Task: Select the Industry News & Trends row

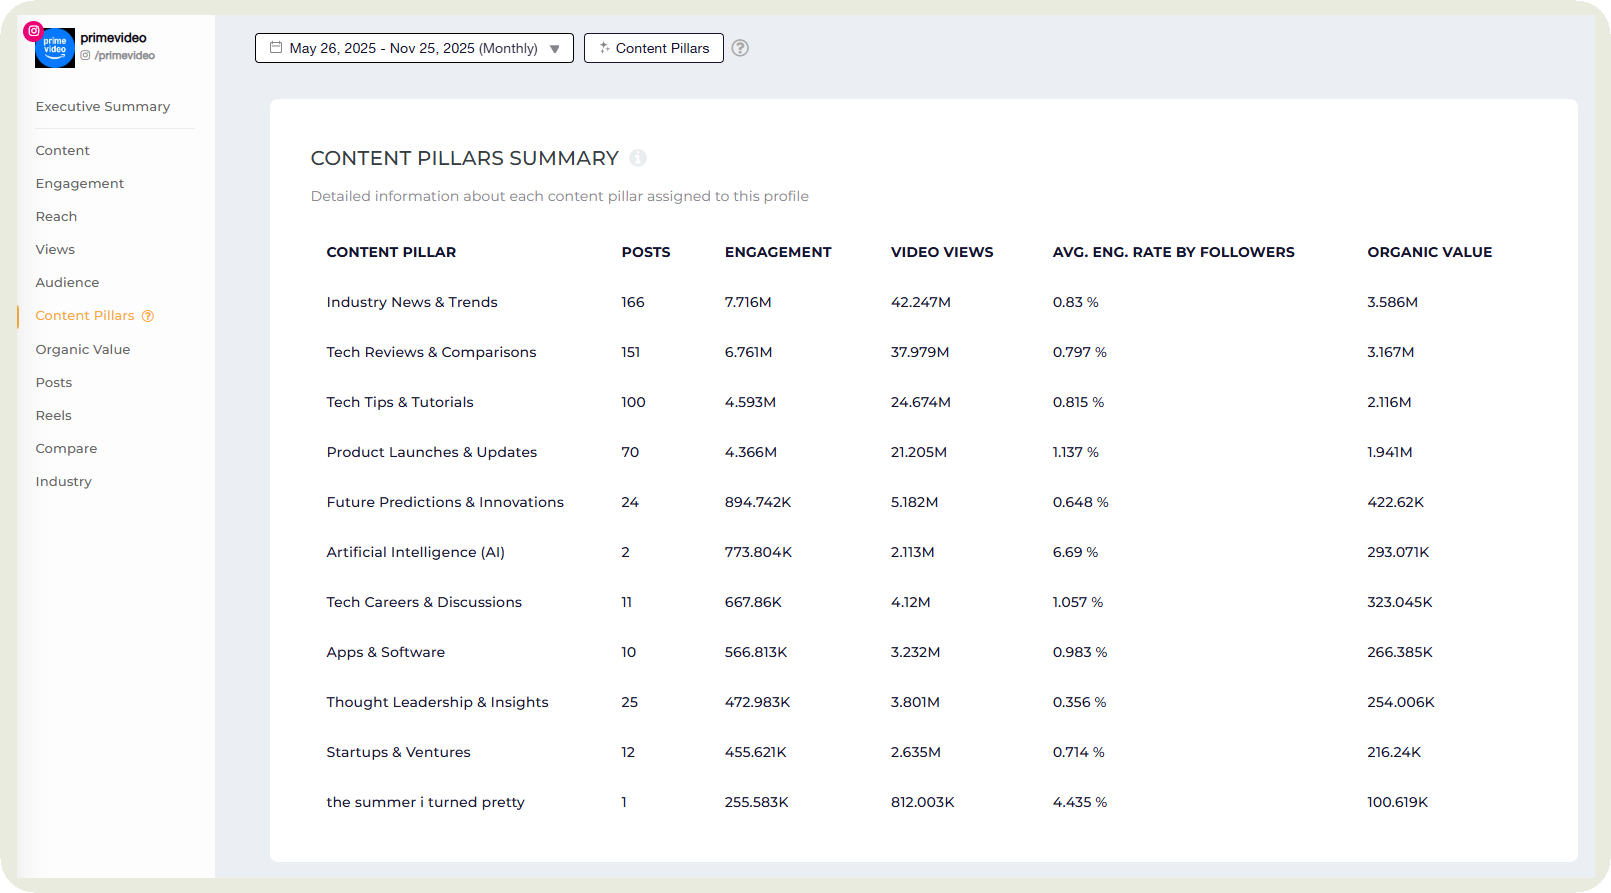Action: pyautogui.click(x=924, y=302)
